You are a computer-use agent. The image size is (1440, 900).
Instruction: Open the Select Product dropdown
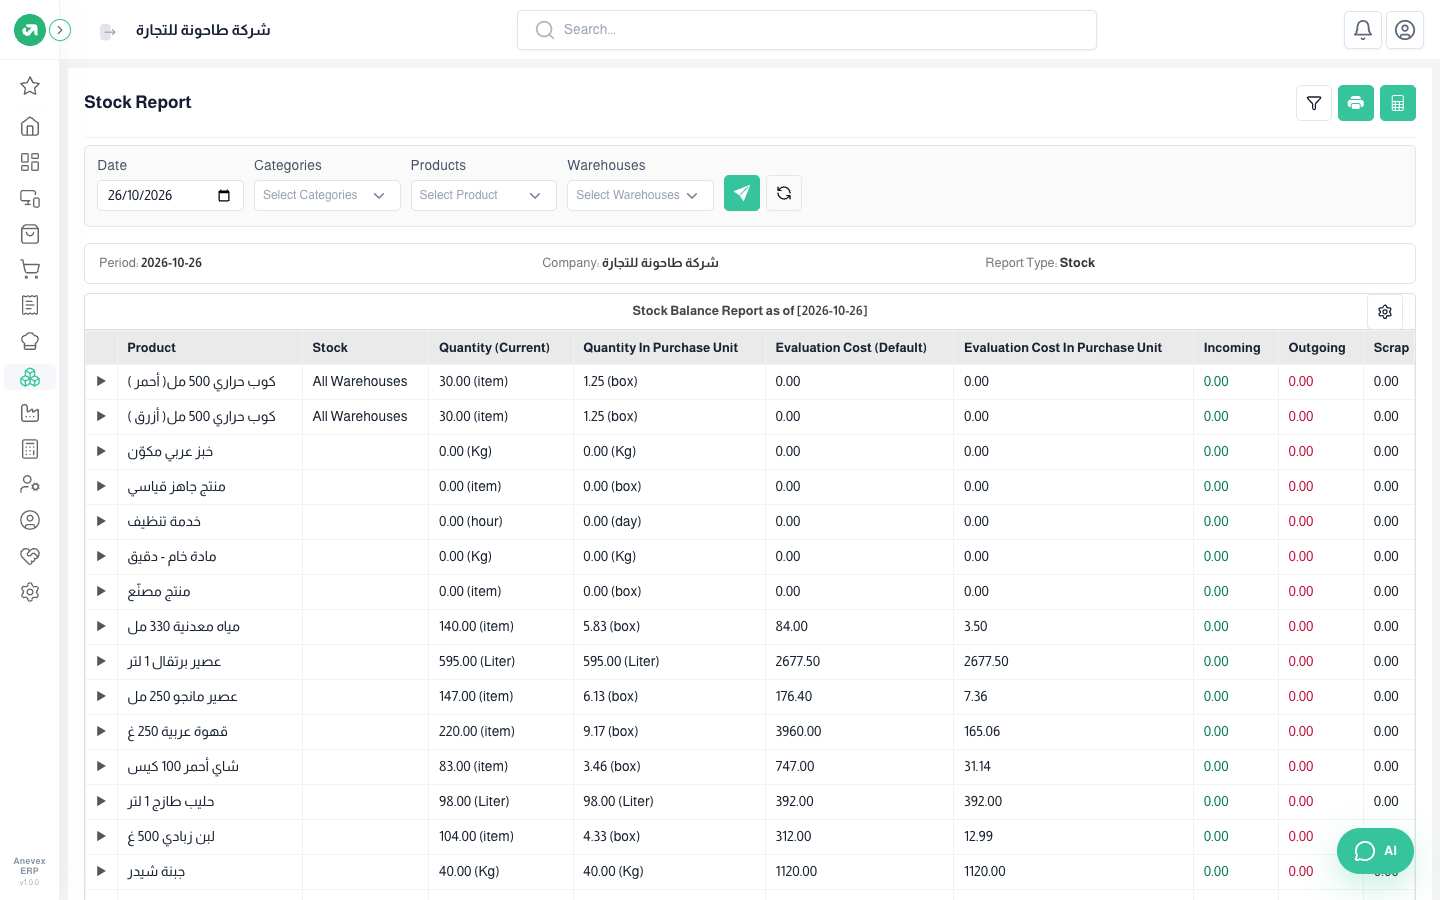coord(484,195)
